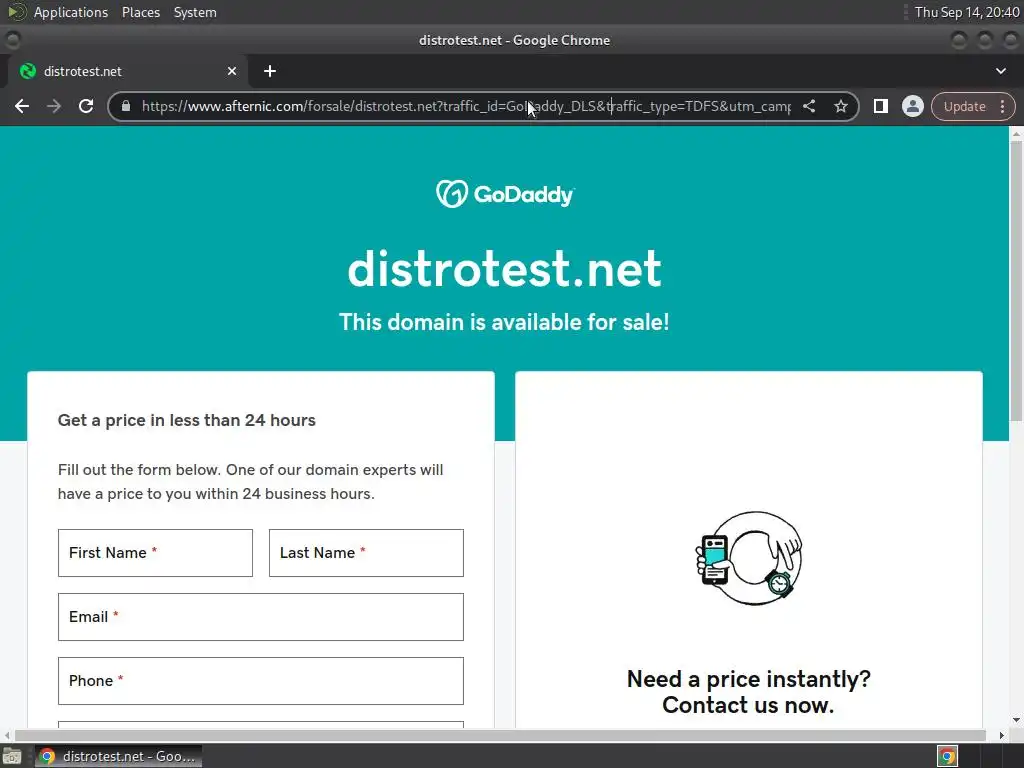Viewport: 1024px width, 768px height.
Task: Click the Update Chrome button
Action: click(964, 106)
